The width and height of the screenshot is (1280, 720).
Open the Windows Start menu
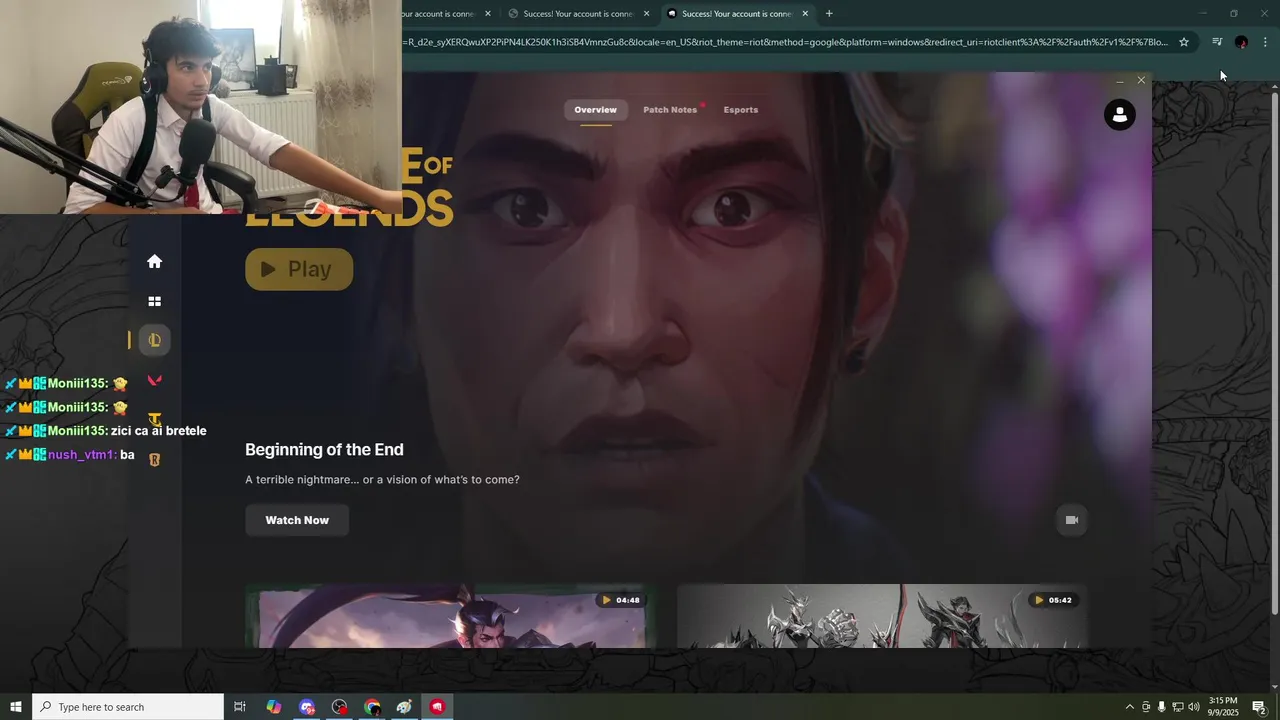(16, 707)
